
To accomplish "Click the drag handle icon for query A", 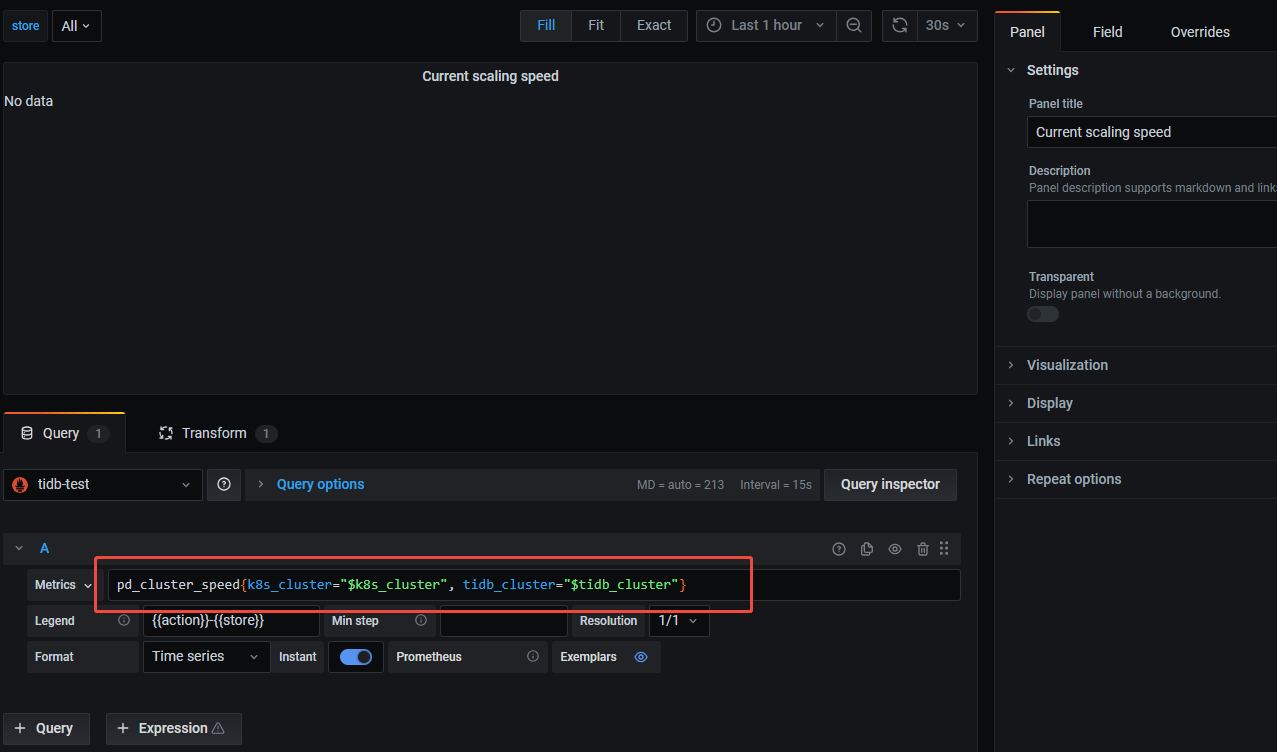I will [944, 549].
